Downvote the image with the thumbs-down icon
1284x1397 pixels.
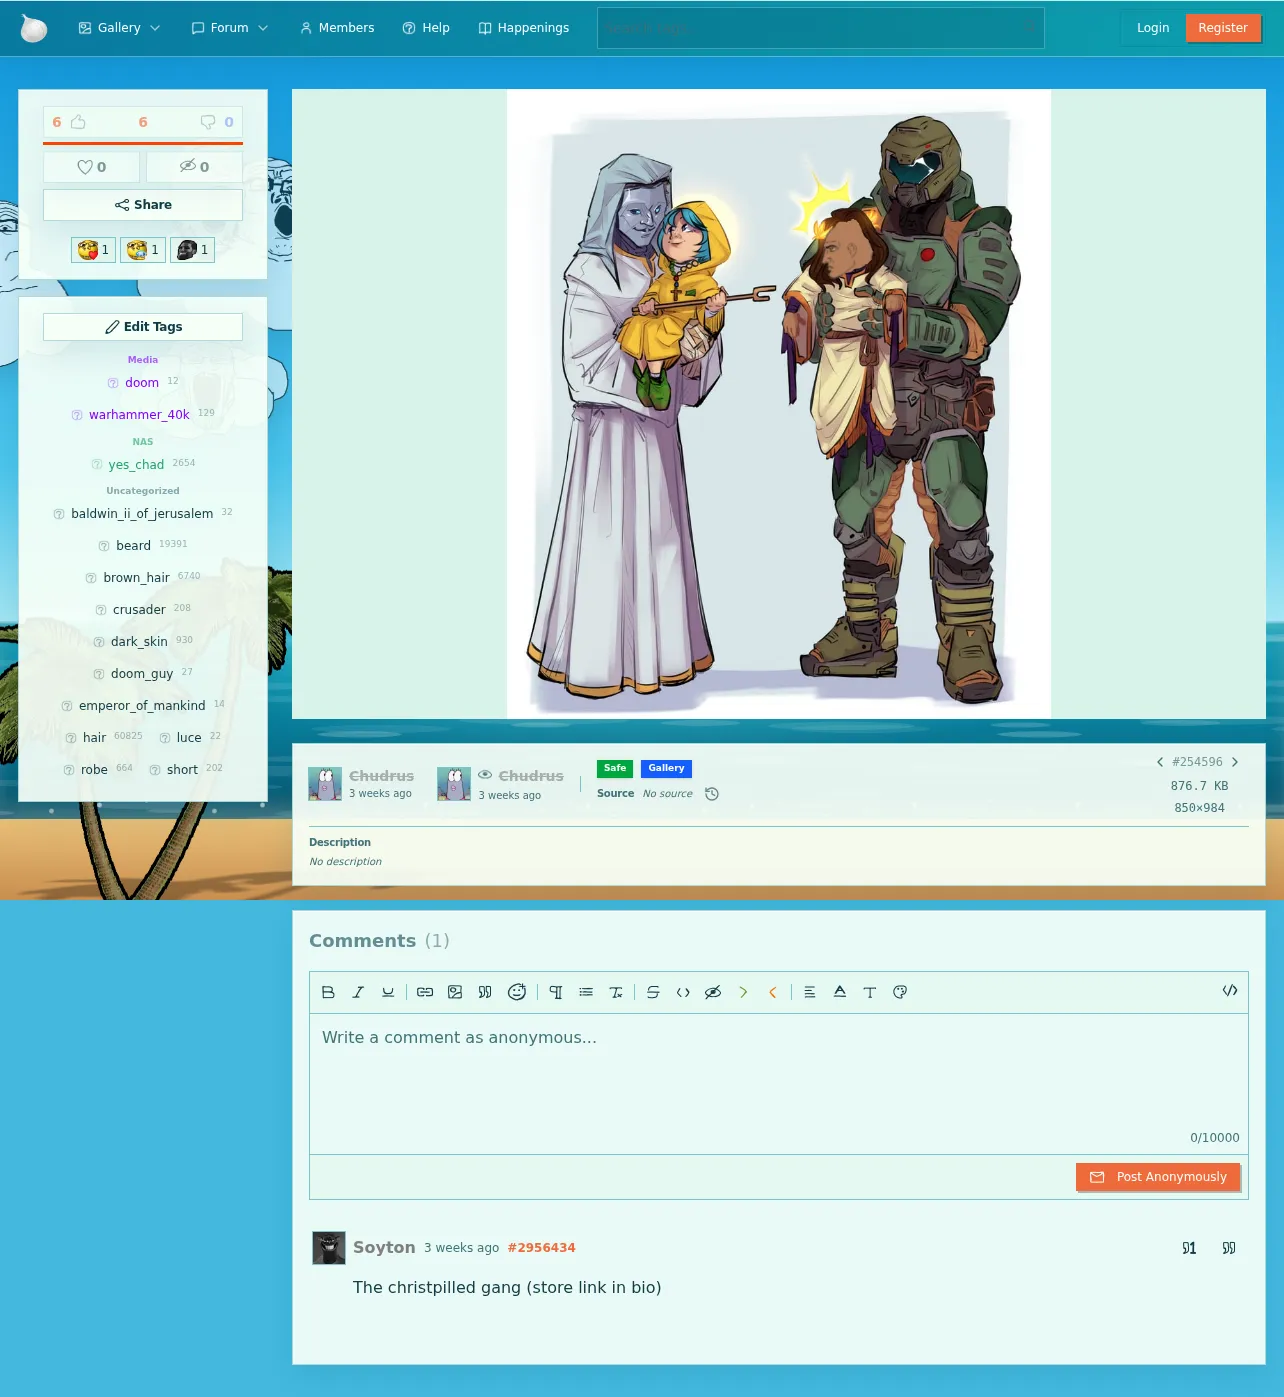click(208, 122)
